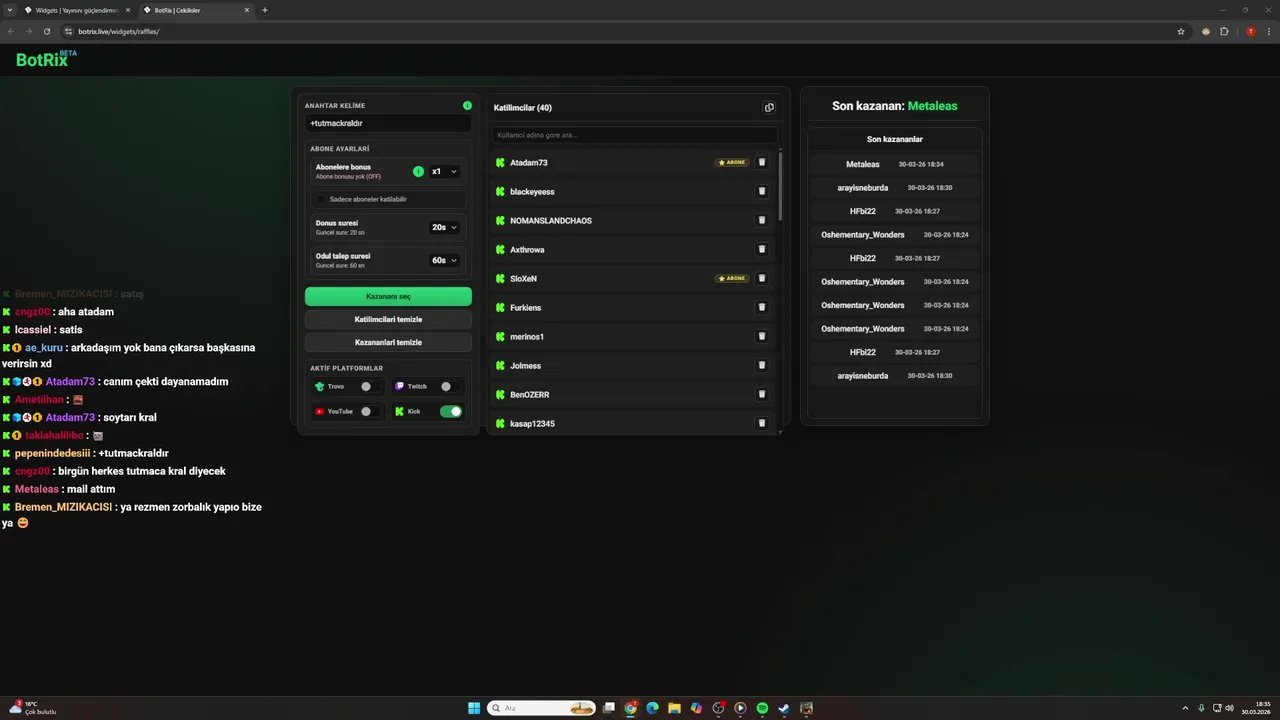Reload the page in browser toolbar
Viewport: 1280px width, 720px height.
click(x=47, y=31)
